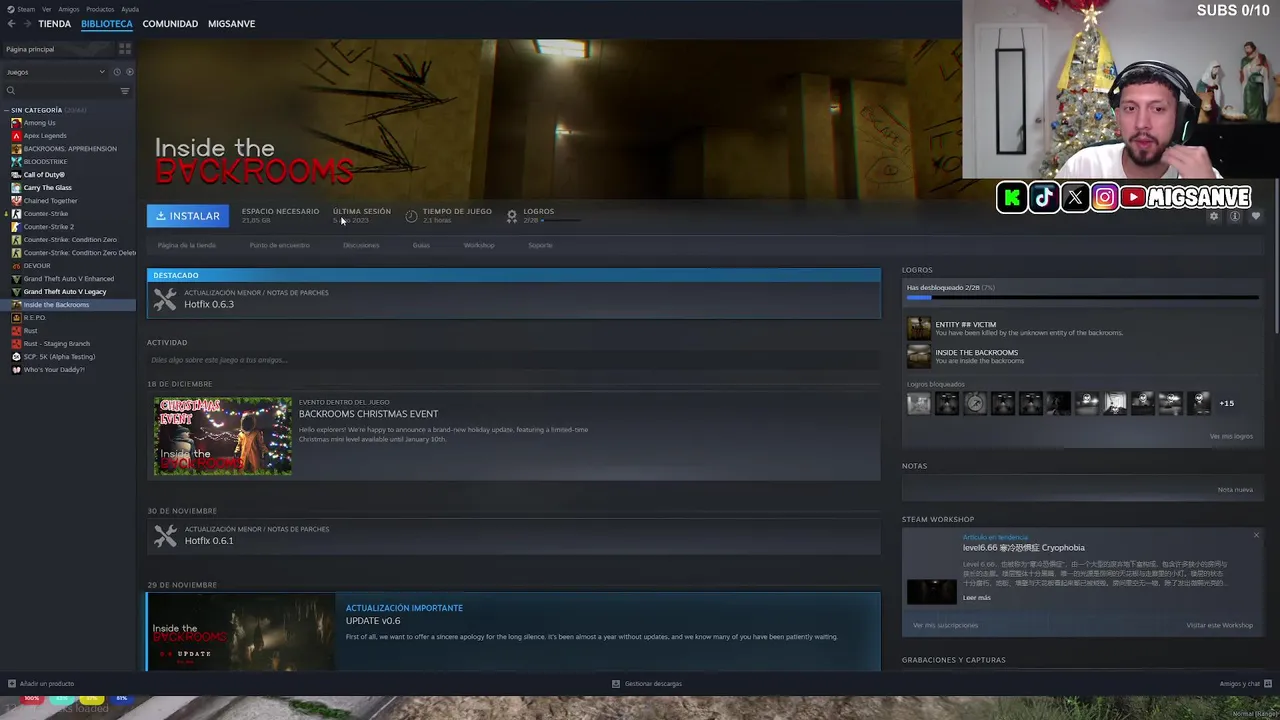Click Leer más in Workshop article

[977, 598]
